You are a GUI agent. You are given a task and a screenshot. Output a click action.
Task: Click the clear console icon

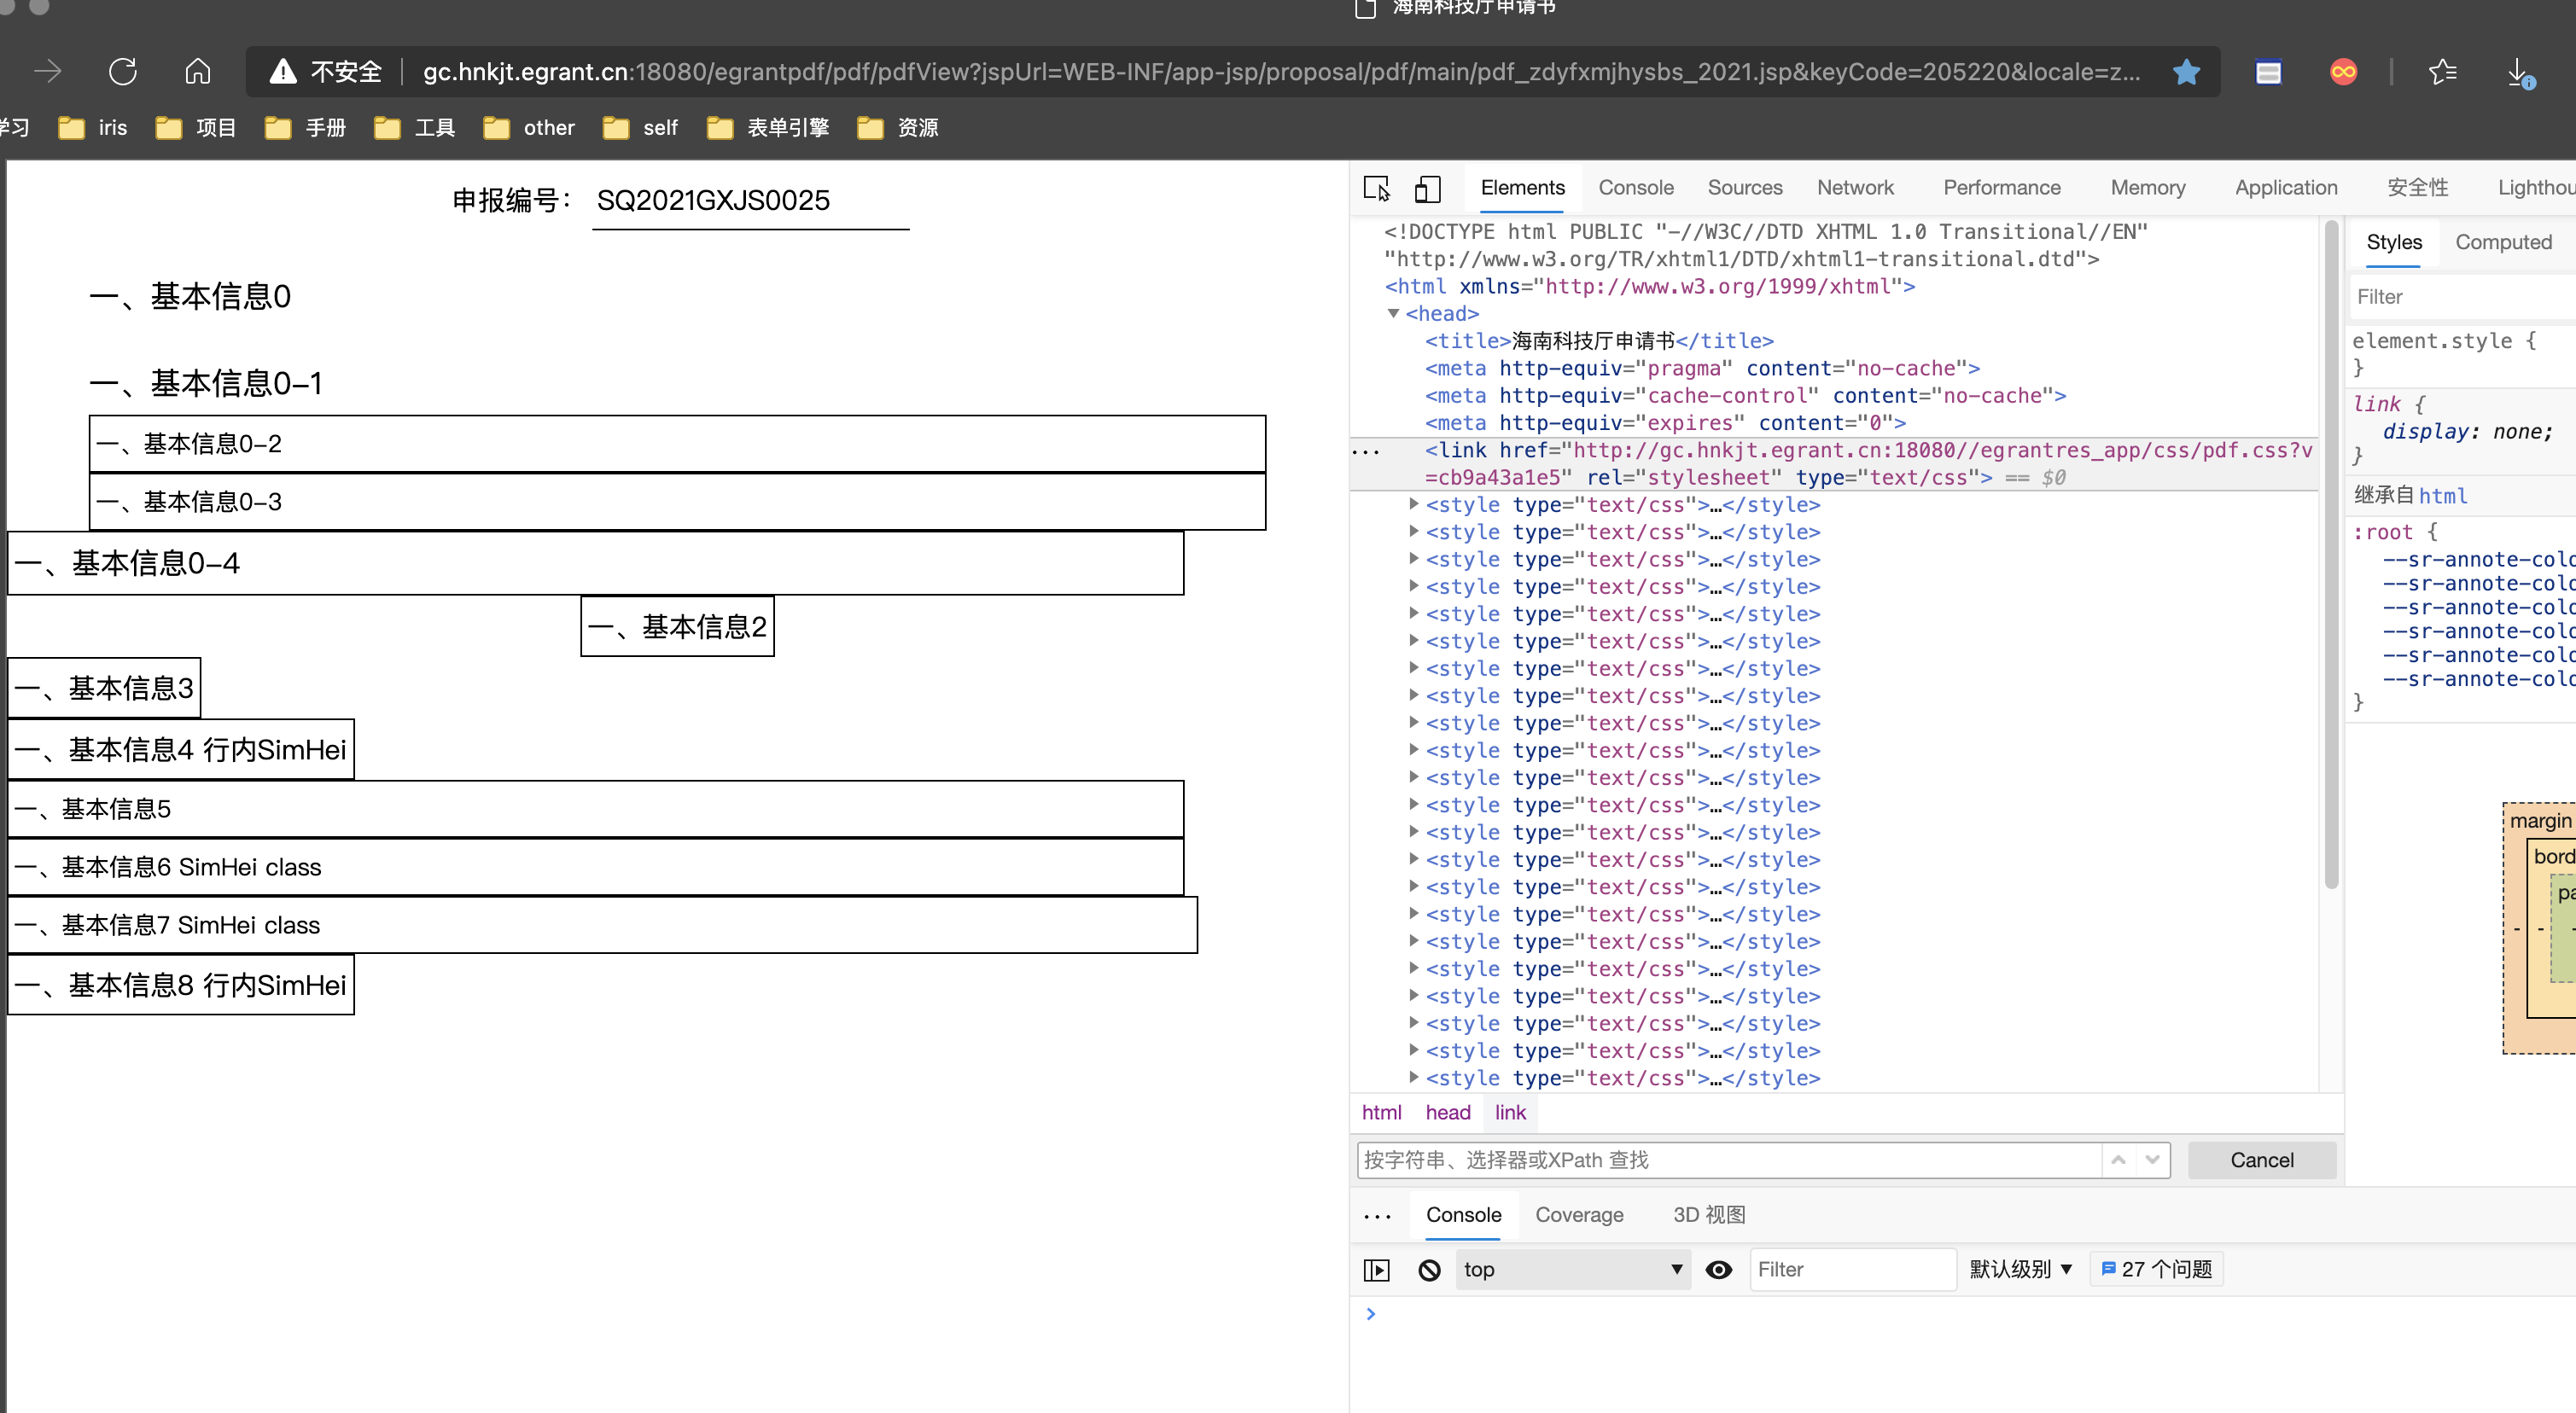[x=1429, y=1269]
